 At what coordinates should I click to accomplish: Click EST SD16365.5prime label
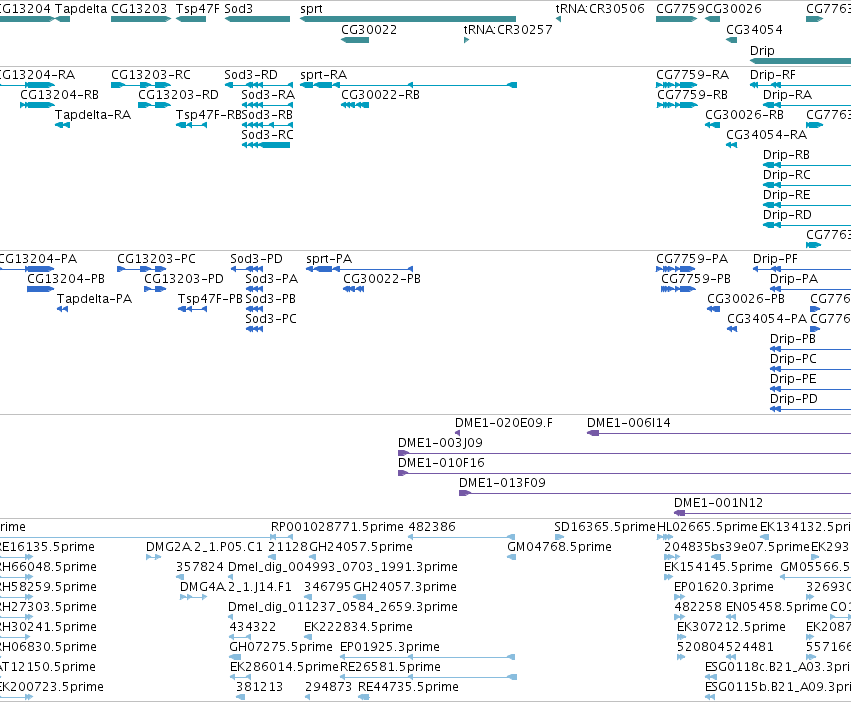(605, 527)
